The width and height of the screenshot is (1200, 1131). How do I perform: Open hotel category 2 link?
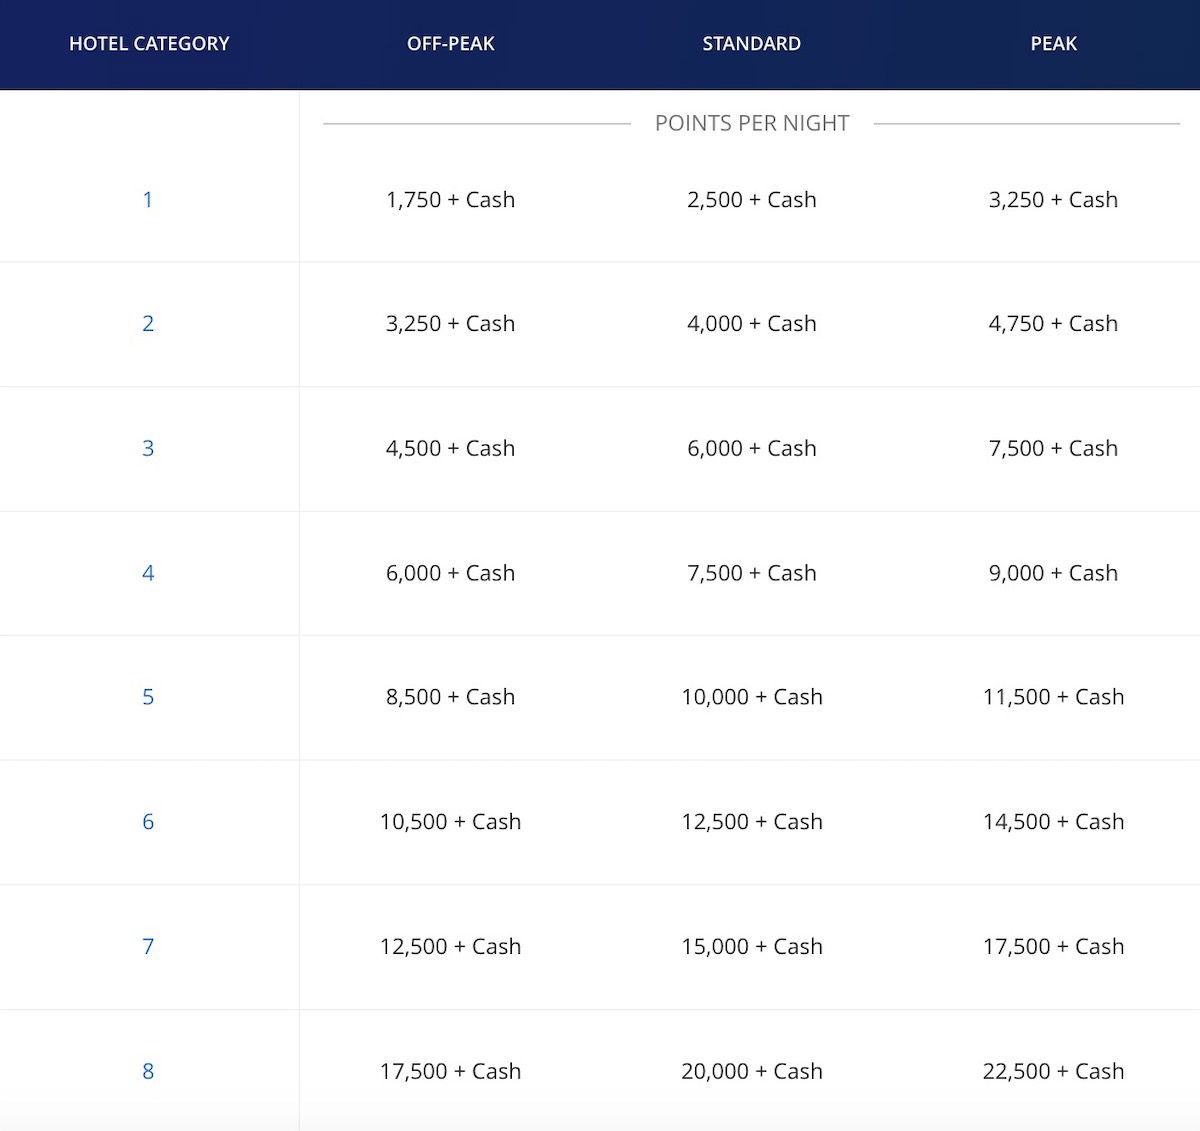coord(148,324)
